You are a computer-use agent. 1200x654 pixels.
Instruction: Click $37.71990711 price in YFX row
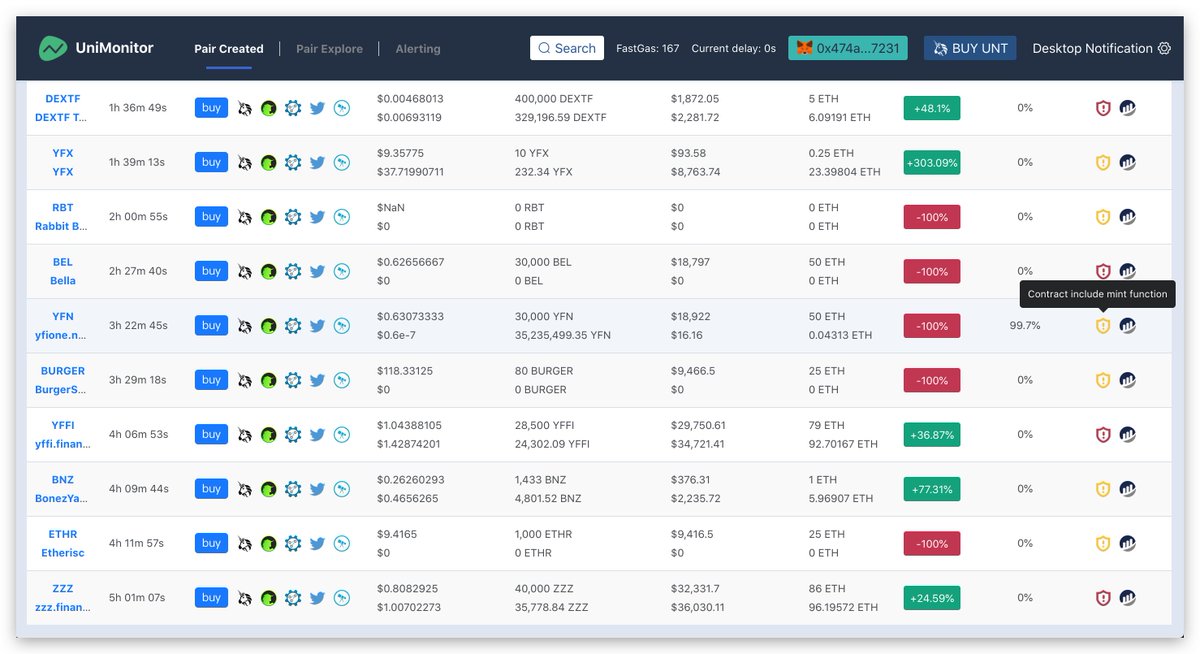click(x=411, y=172)
